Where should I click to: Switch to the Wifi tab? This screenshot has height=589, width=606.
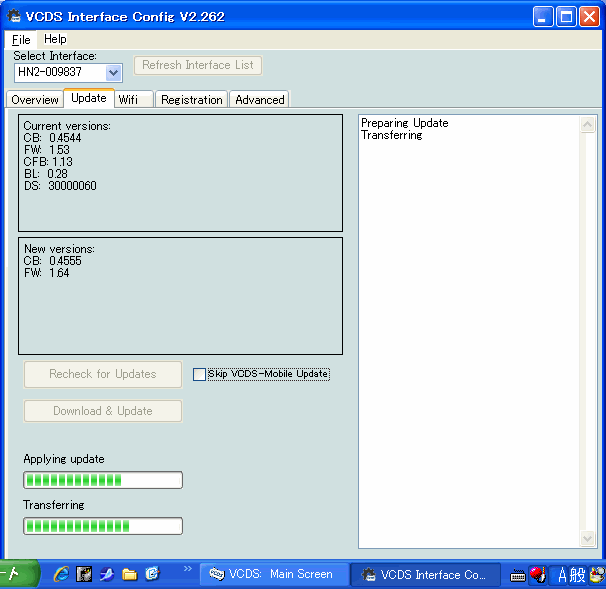[x=134, y=100]
